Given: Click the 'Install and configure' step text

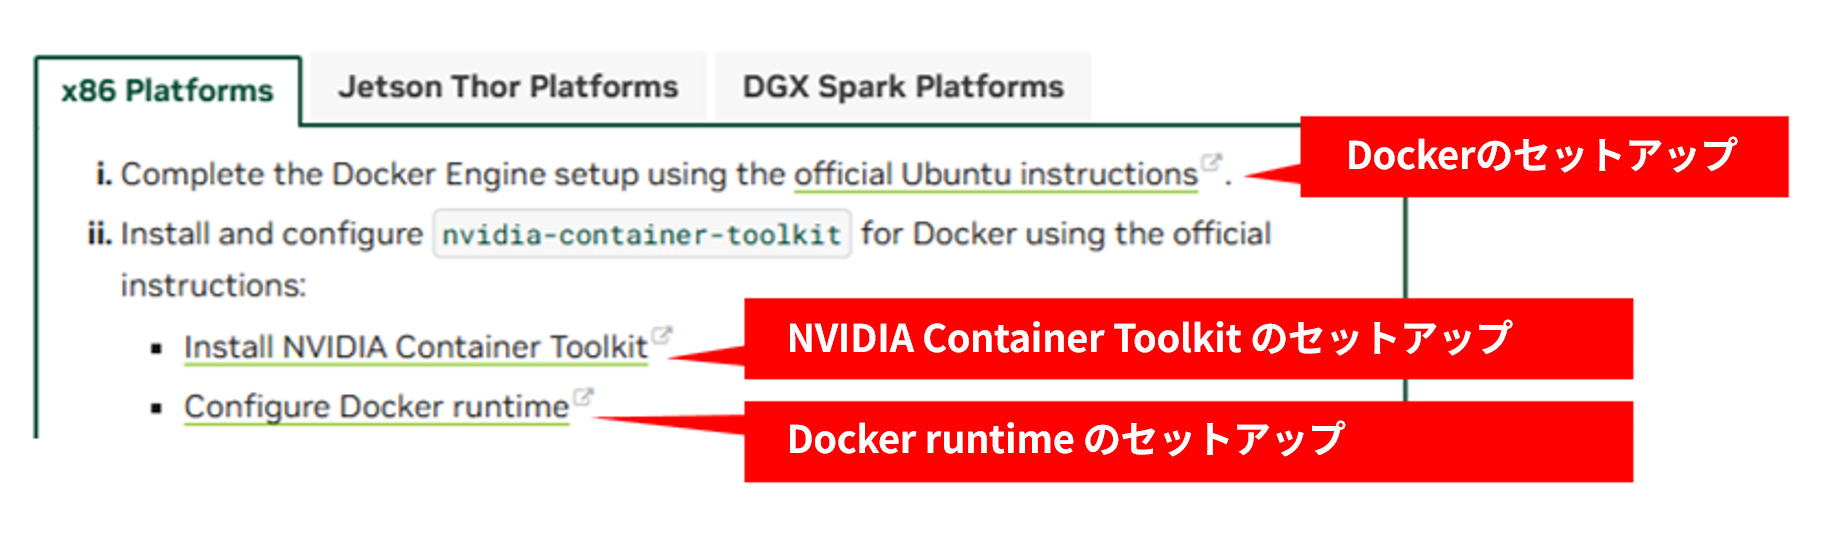Looking at the screenshot, I should (272, 234).
